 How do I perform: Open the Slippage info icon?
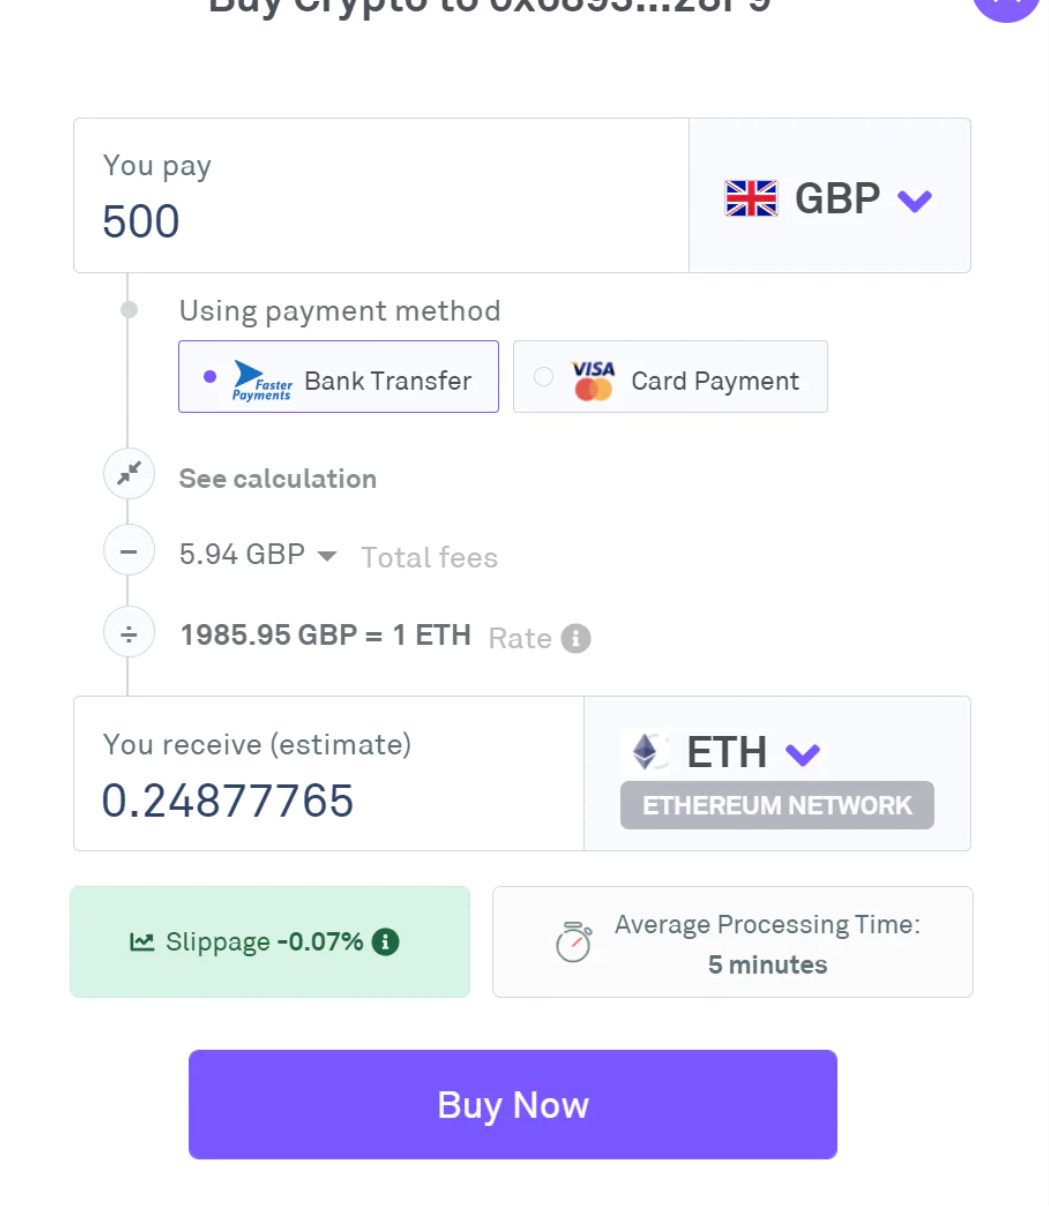(385, 941)
